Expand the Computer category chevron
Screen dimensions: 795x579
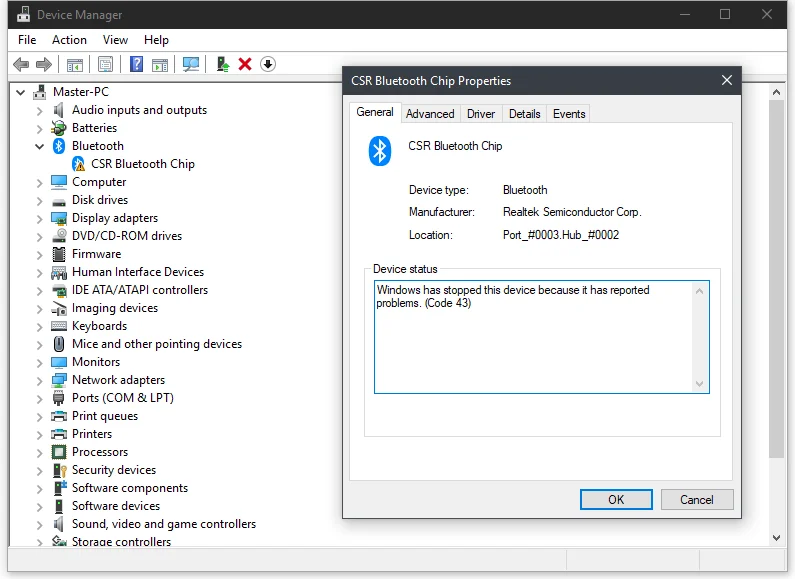click(40, 183)
